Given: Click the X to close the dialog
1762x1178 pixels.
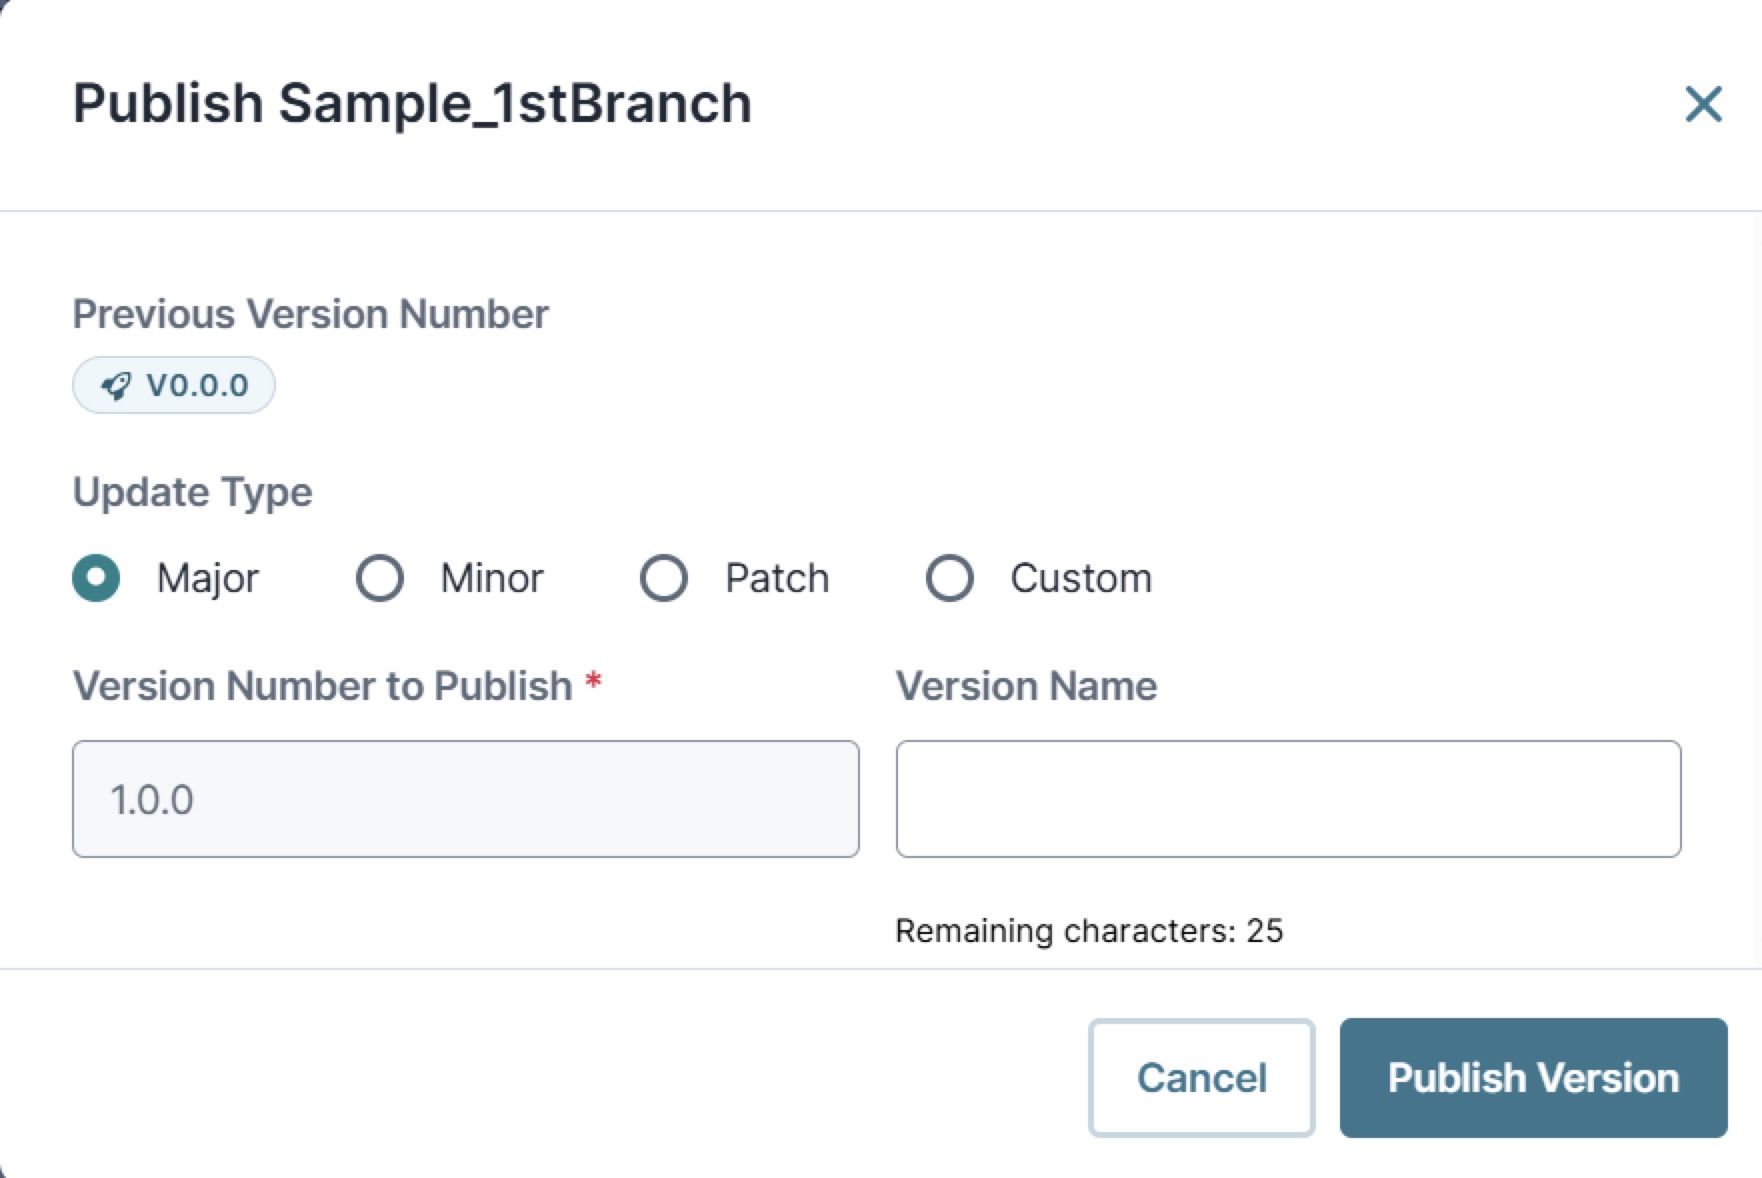Looking at the screenshot, I should click(1702, 105).
